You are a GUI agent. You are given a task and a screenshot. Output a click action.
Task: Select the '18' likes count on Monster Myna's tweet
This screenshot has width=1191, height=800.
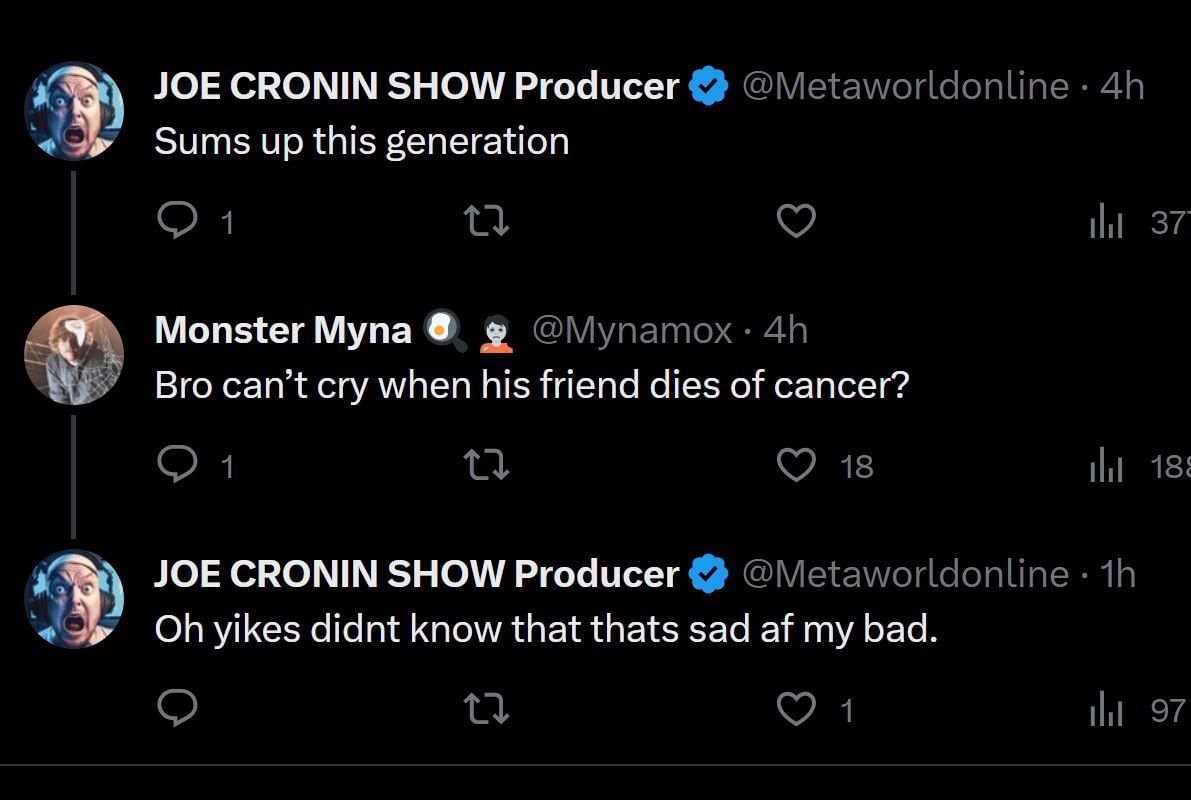[x=857, y=466]
